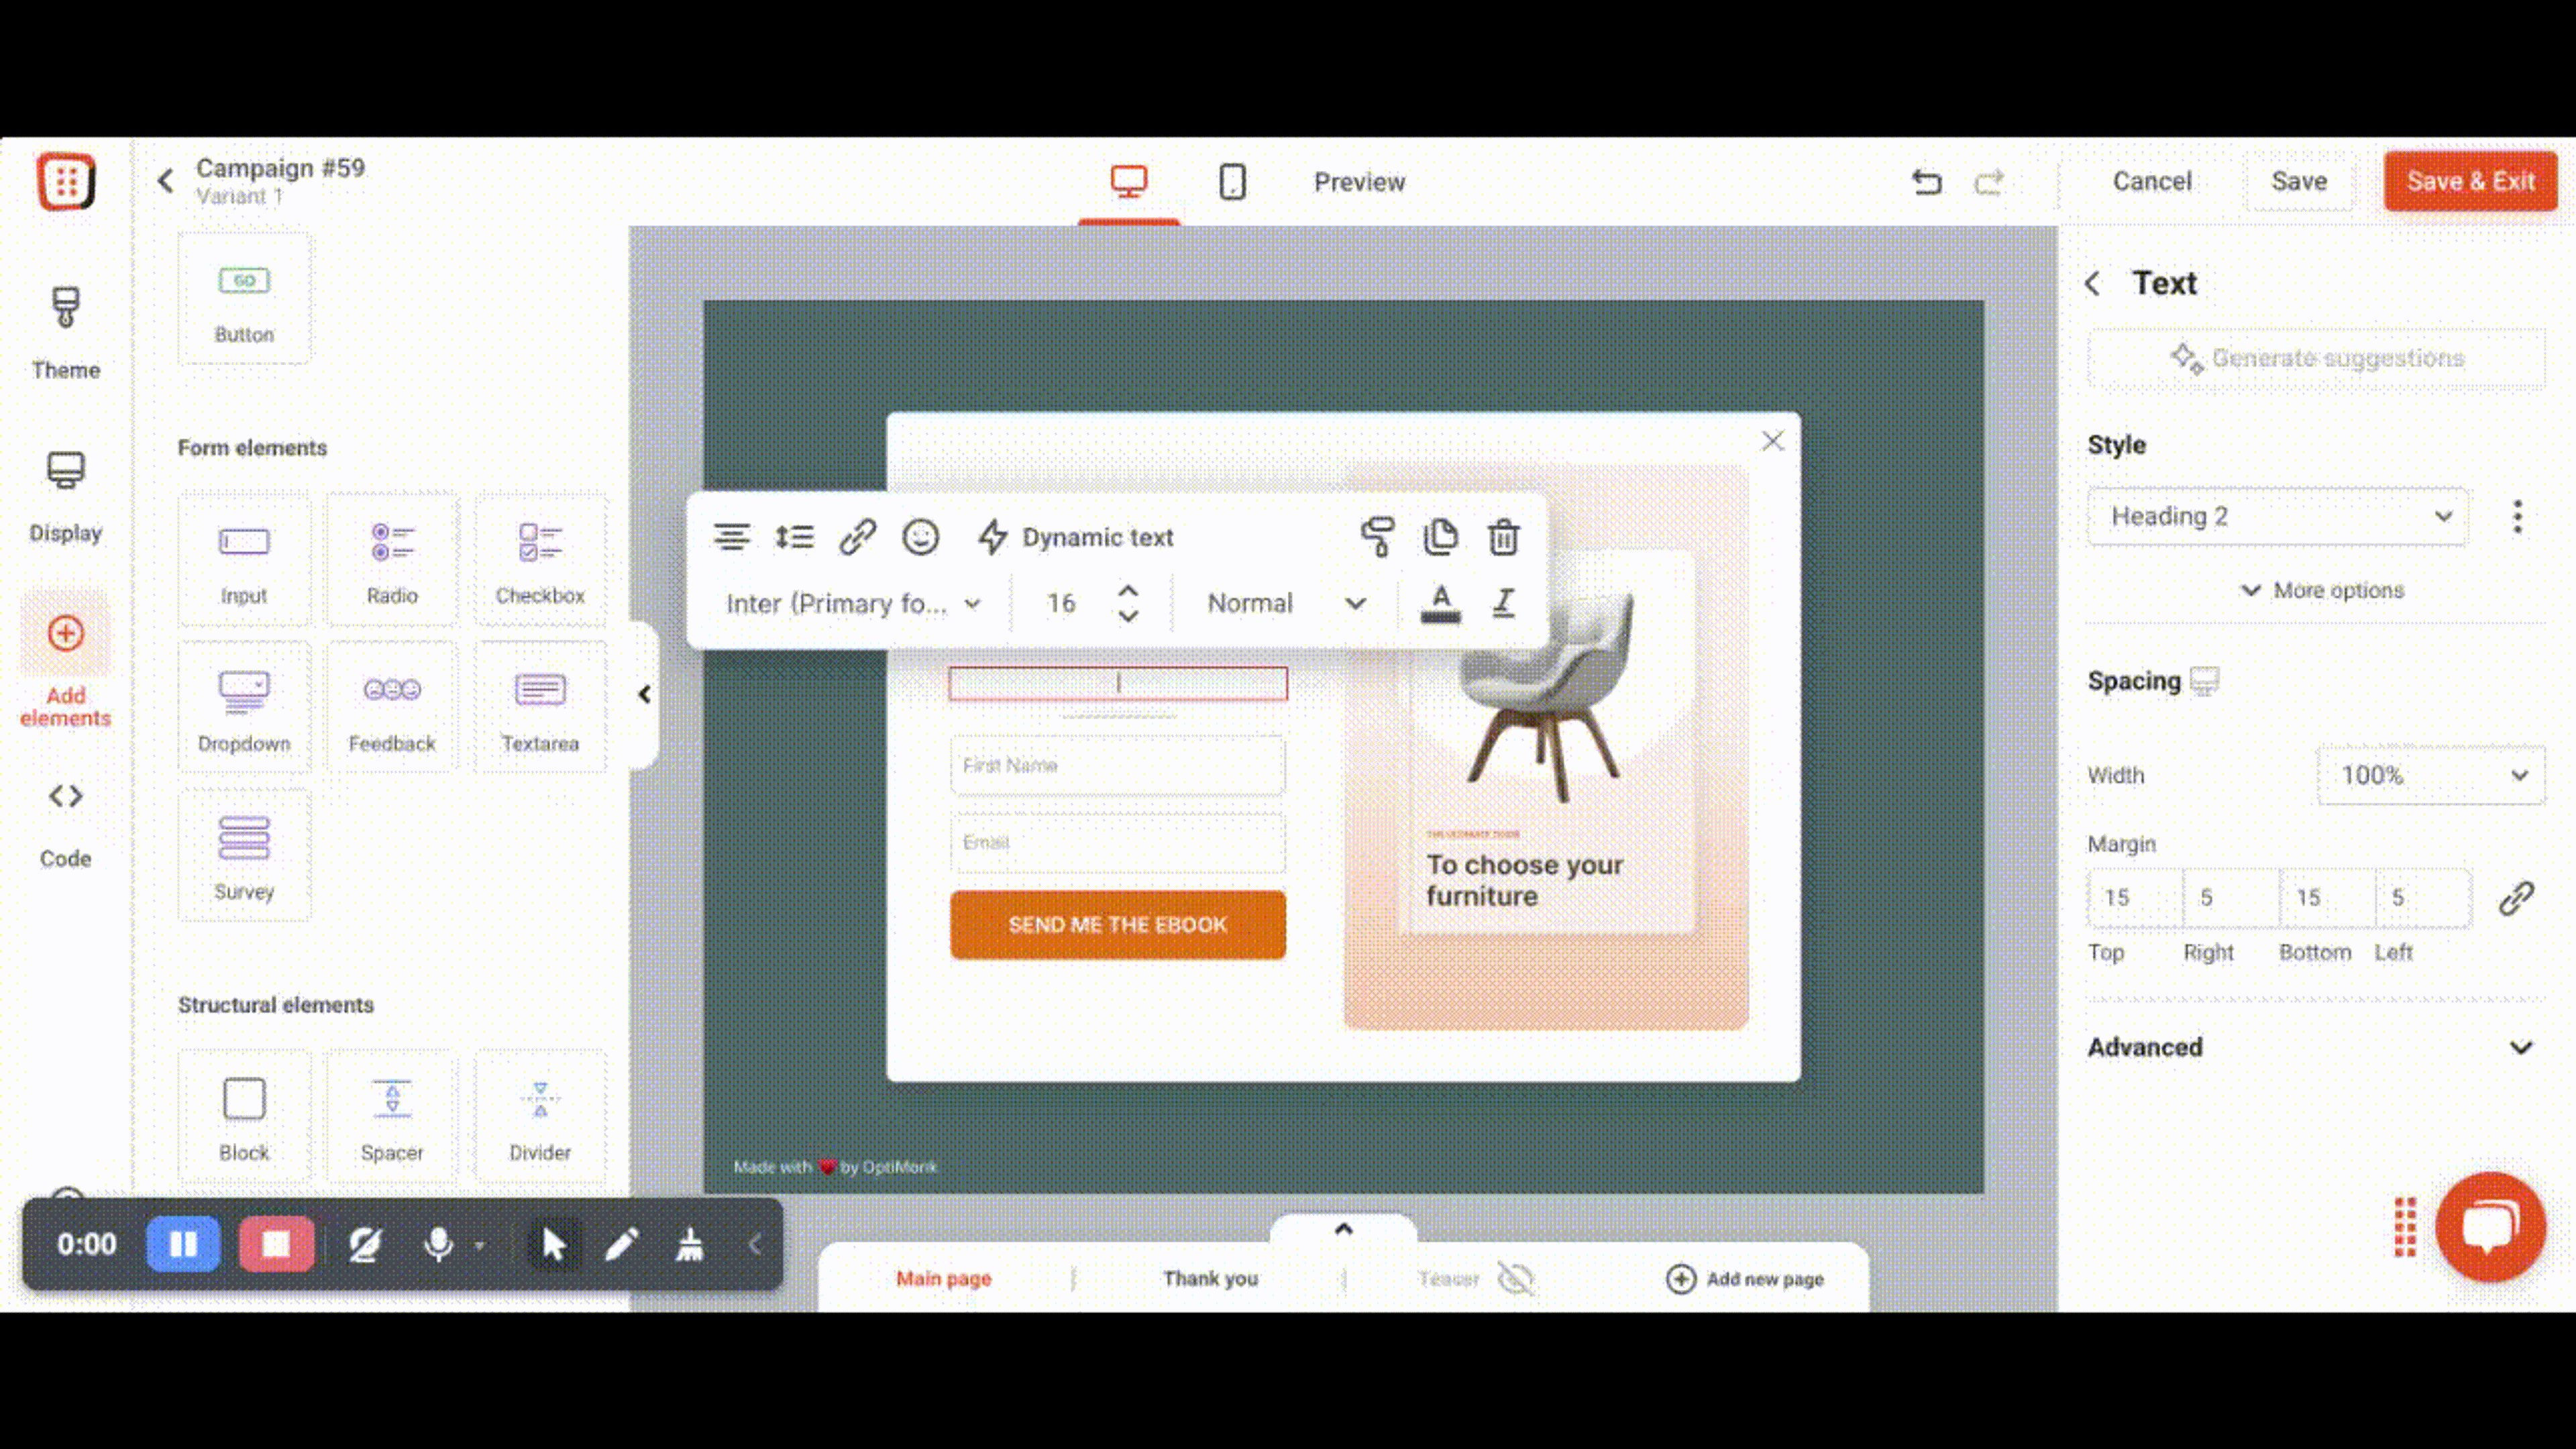Open the Heading 2 style dropdown
This screenshot has height=1449, width=2576.
pyautogui.click(x=2277, y=516)
